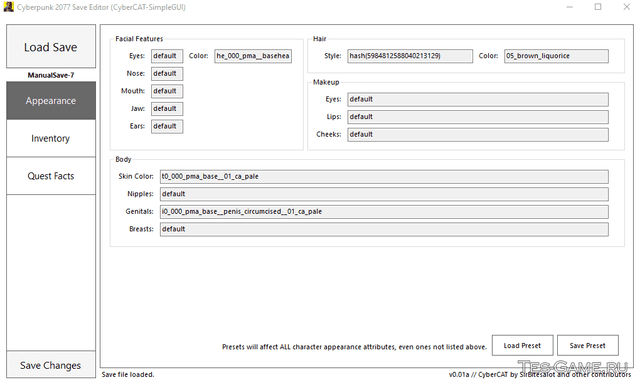Screen dimensions: 640x383
Task: Click the Makeup Cheeks field
Action: point(478,134)
